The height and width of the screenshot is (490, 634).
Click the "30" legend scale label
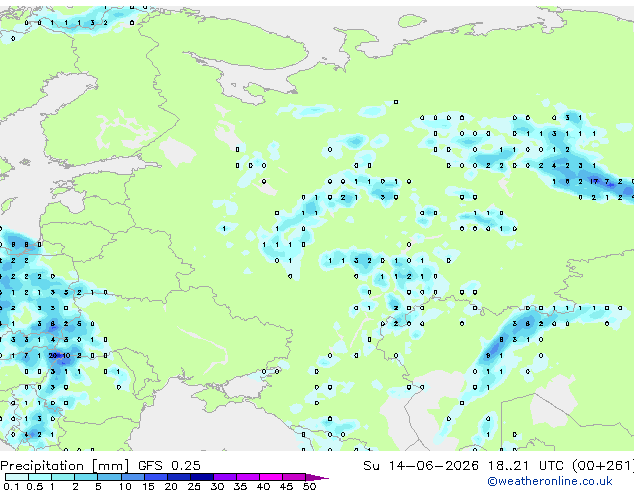point(217,486)
